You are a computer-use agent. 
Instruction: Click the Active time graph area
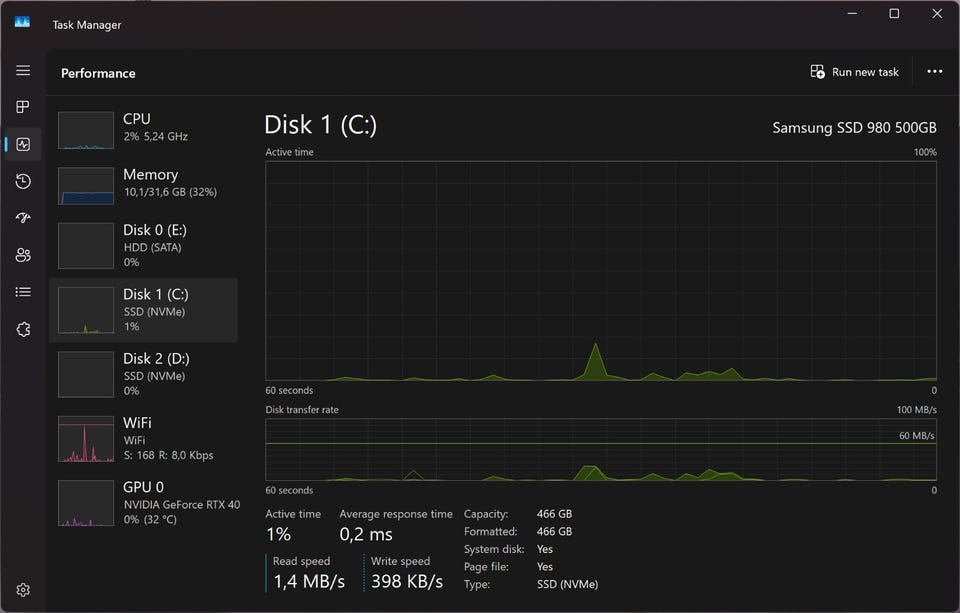tap(601, 271)
